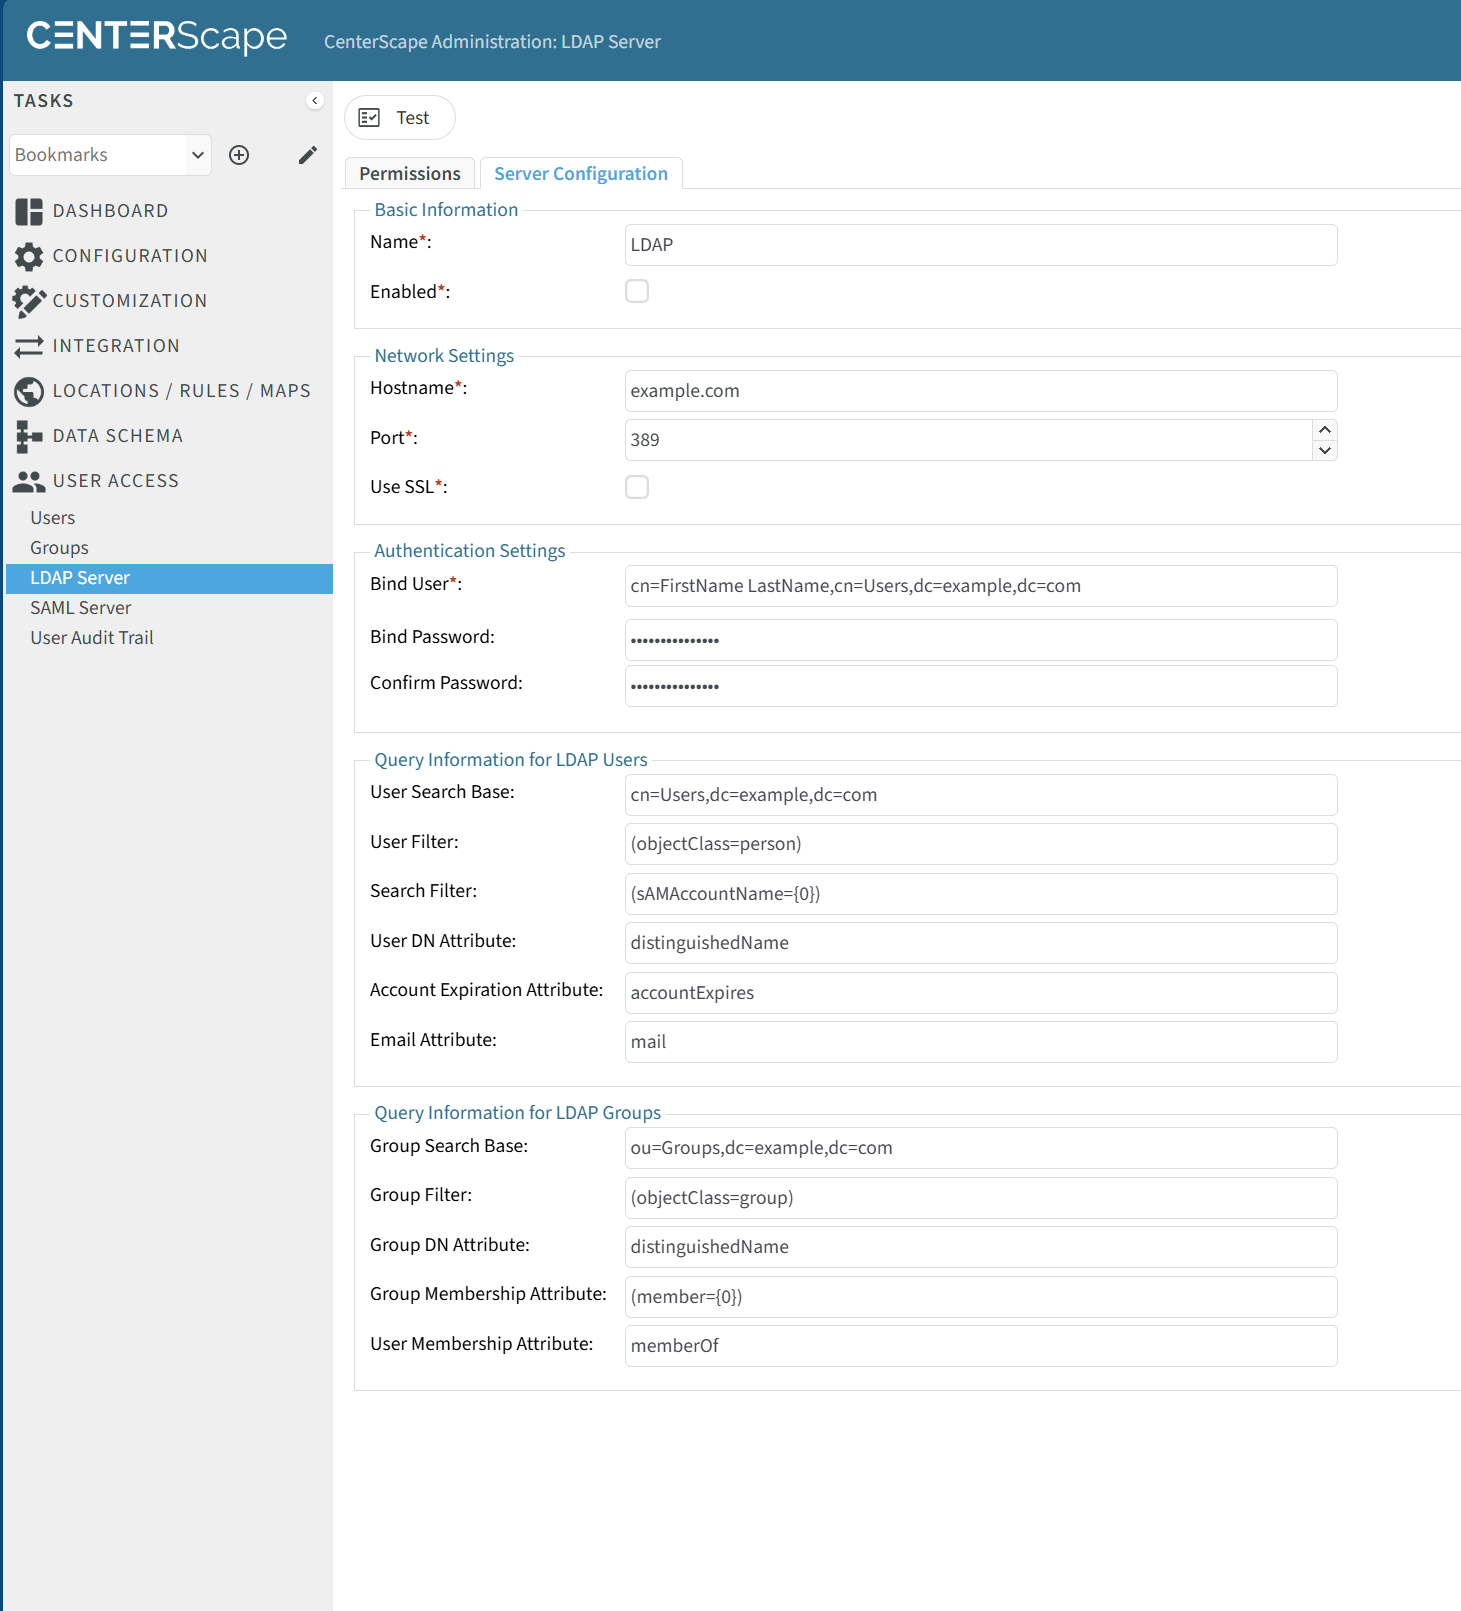The width and height of the screenshot is (1461, 1611).
Task: Click the edit bookmarks pencil icon
Action: (308, 155)
